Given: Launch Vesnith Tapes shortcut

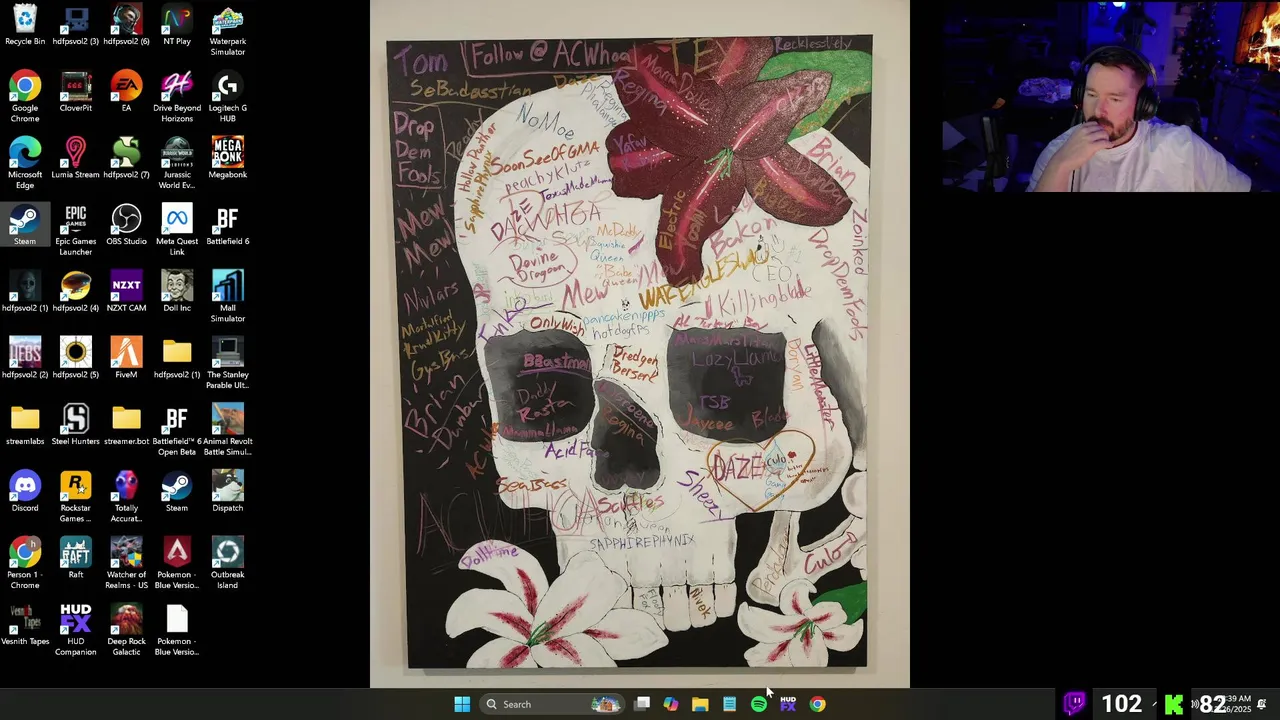Looking at the screenshot, I should (25, 626).
